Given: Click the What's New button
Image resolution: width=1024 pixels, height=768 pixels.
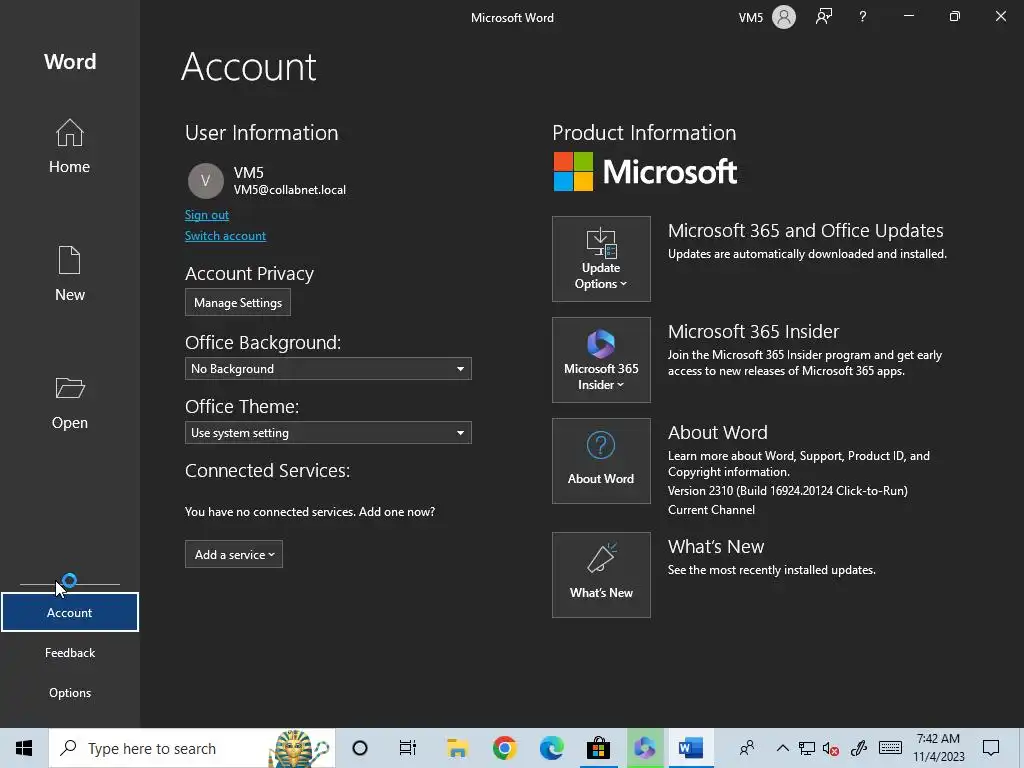Looking at the screenshot, I should 601,575.
